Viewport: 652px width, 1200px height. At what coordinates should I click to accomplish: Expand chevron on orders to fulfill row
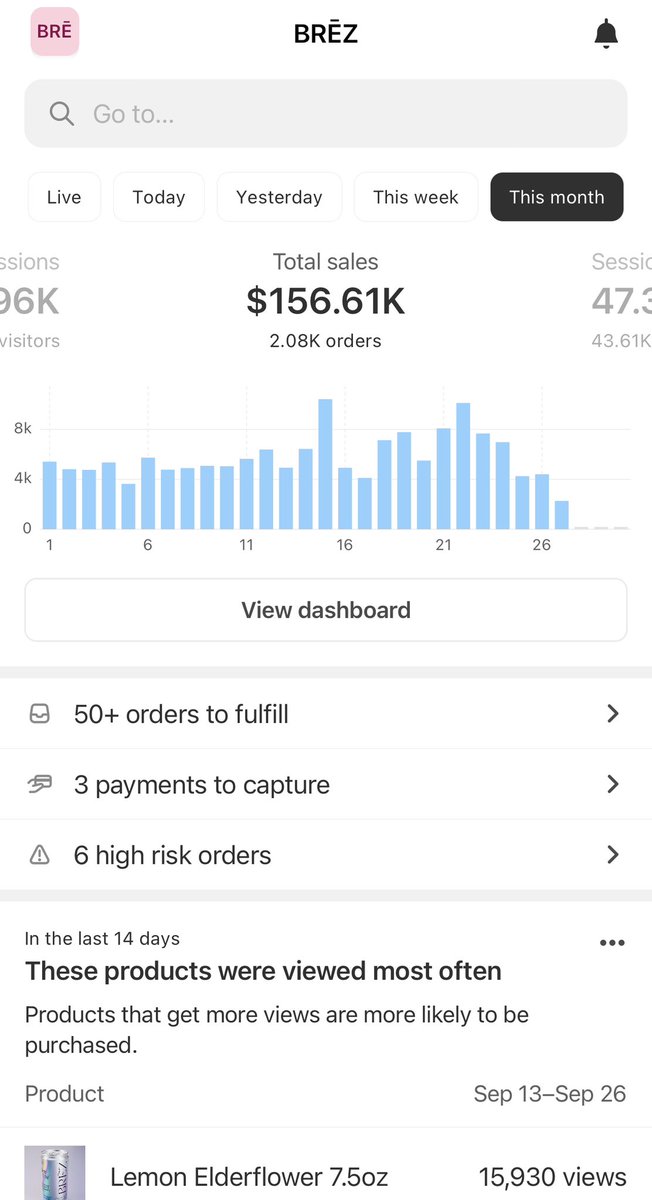[x=613, y=714]
